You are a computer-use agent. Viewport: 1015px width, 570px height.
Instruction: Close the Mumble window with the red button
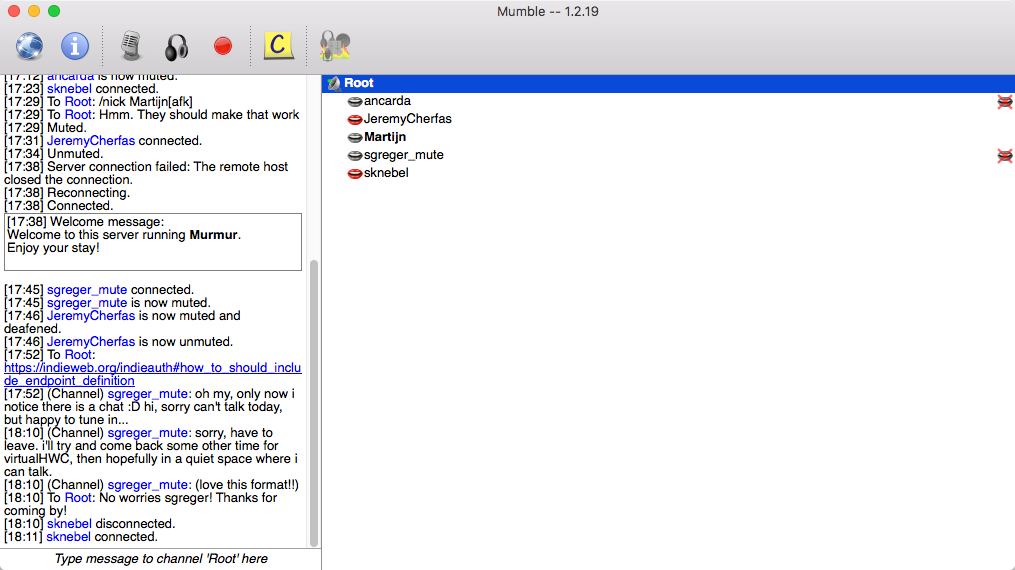(x=14, y=11)
